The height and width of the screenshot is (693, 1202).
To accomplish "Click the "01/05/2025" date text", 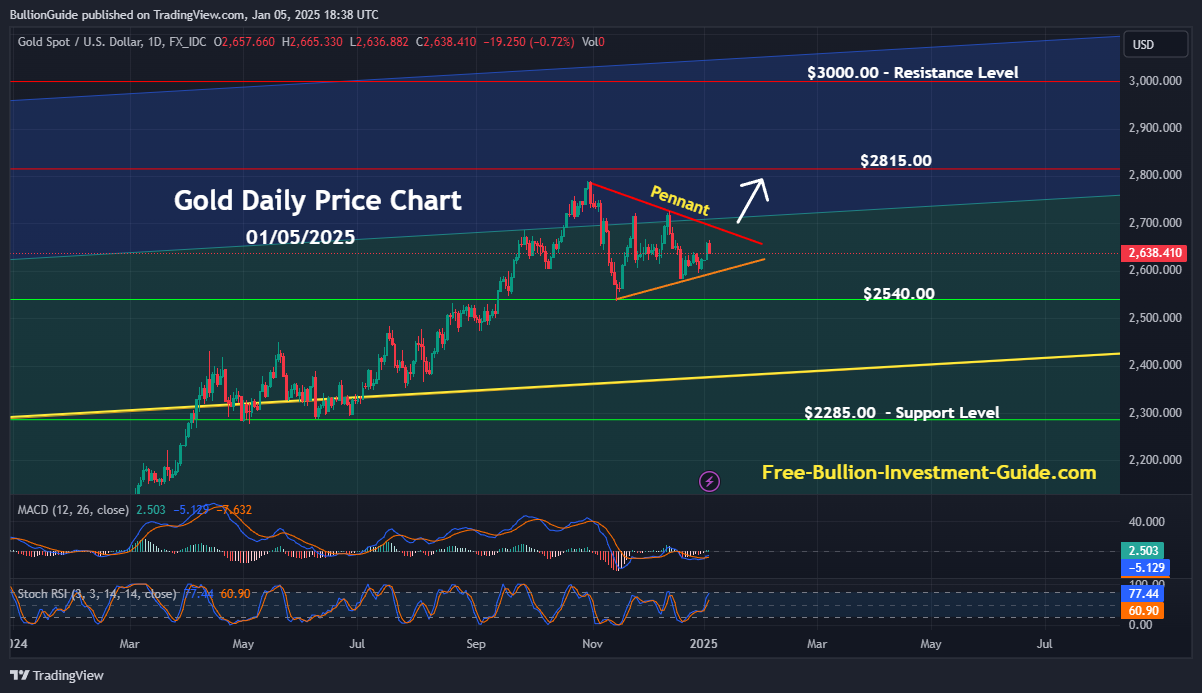I will coord(300,237).
